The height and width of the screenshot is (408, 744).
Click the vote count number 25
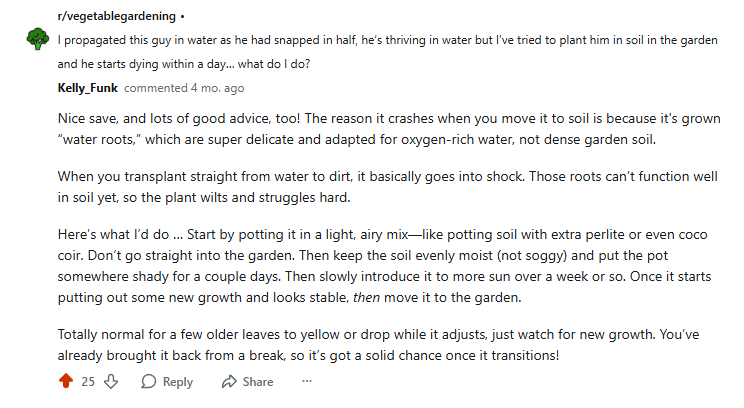pyautogui.click(x=88, y=381)
